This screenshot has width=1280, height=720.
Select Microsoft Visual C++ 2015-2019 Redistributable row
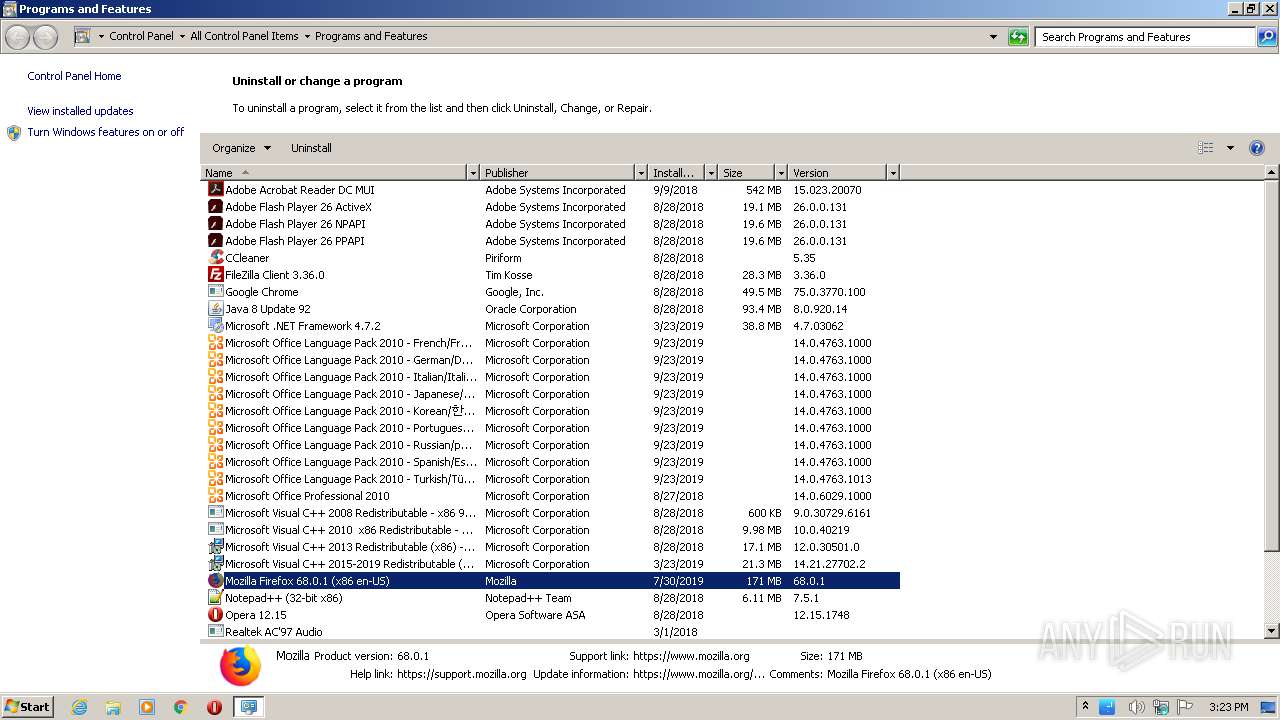(x=552, y=564)
